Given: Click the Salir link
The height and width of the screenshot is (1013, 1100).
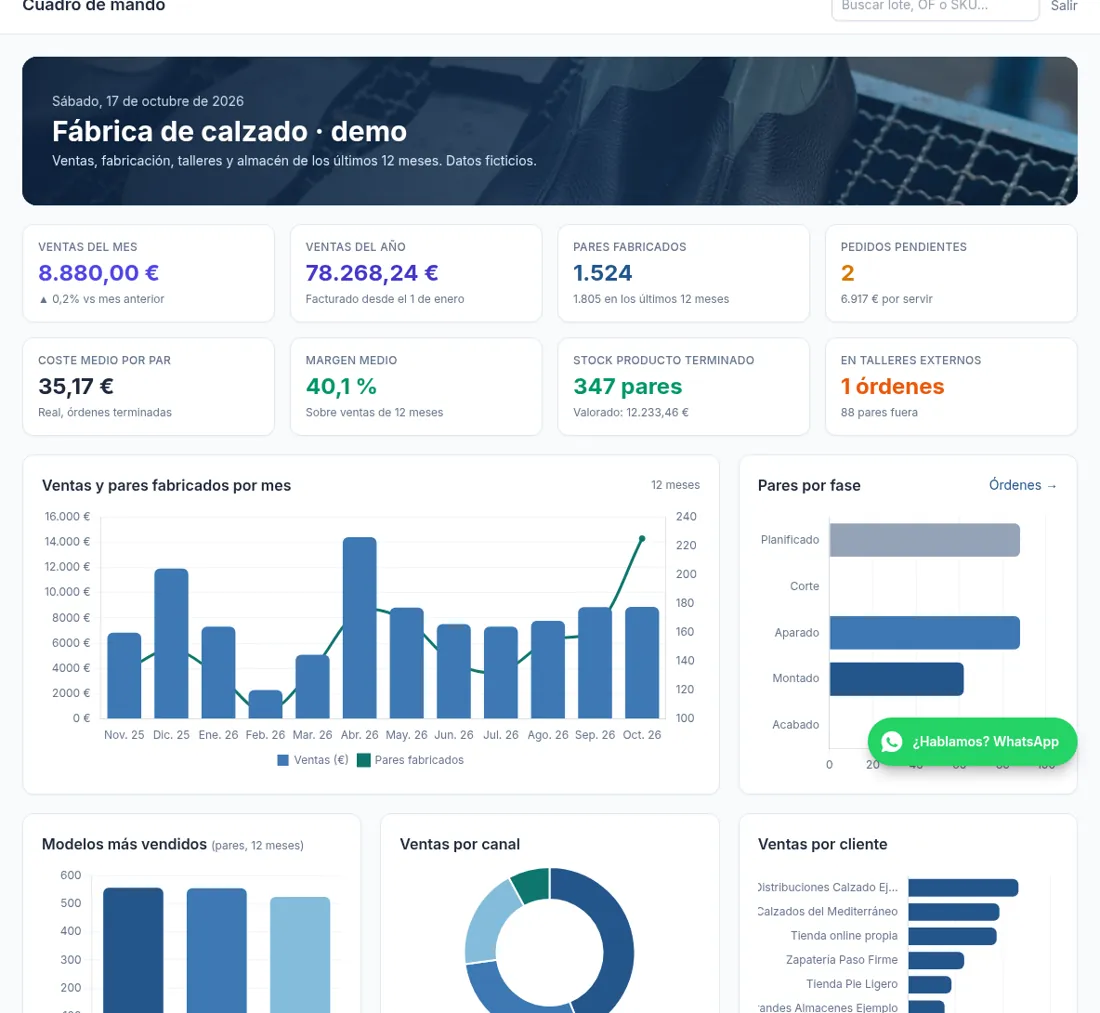Looking at the screenshot, I should (1064, 6).
